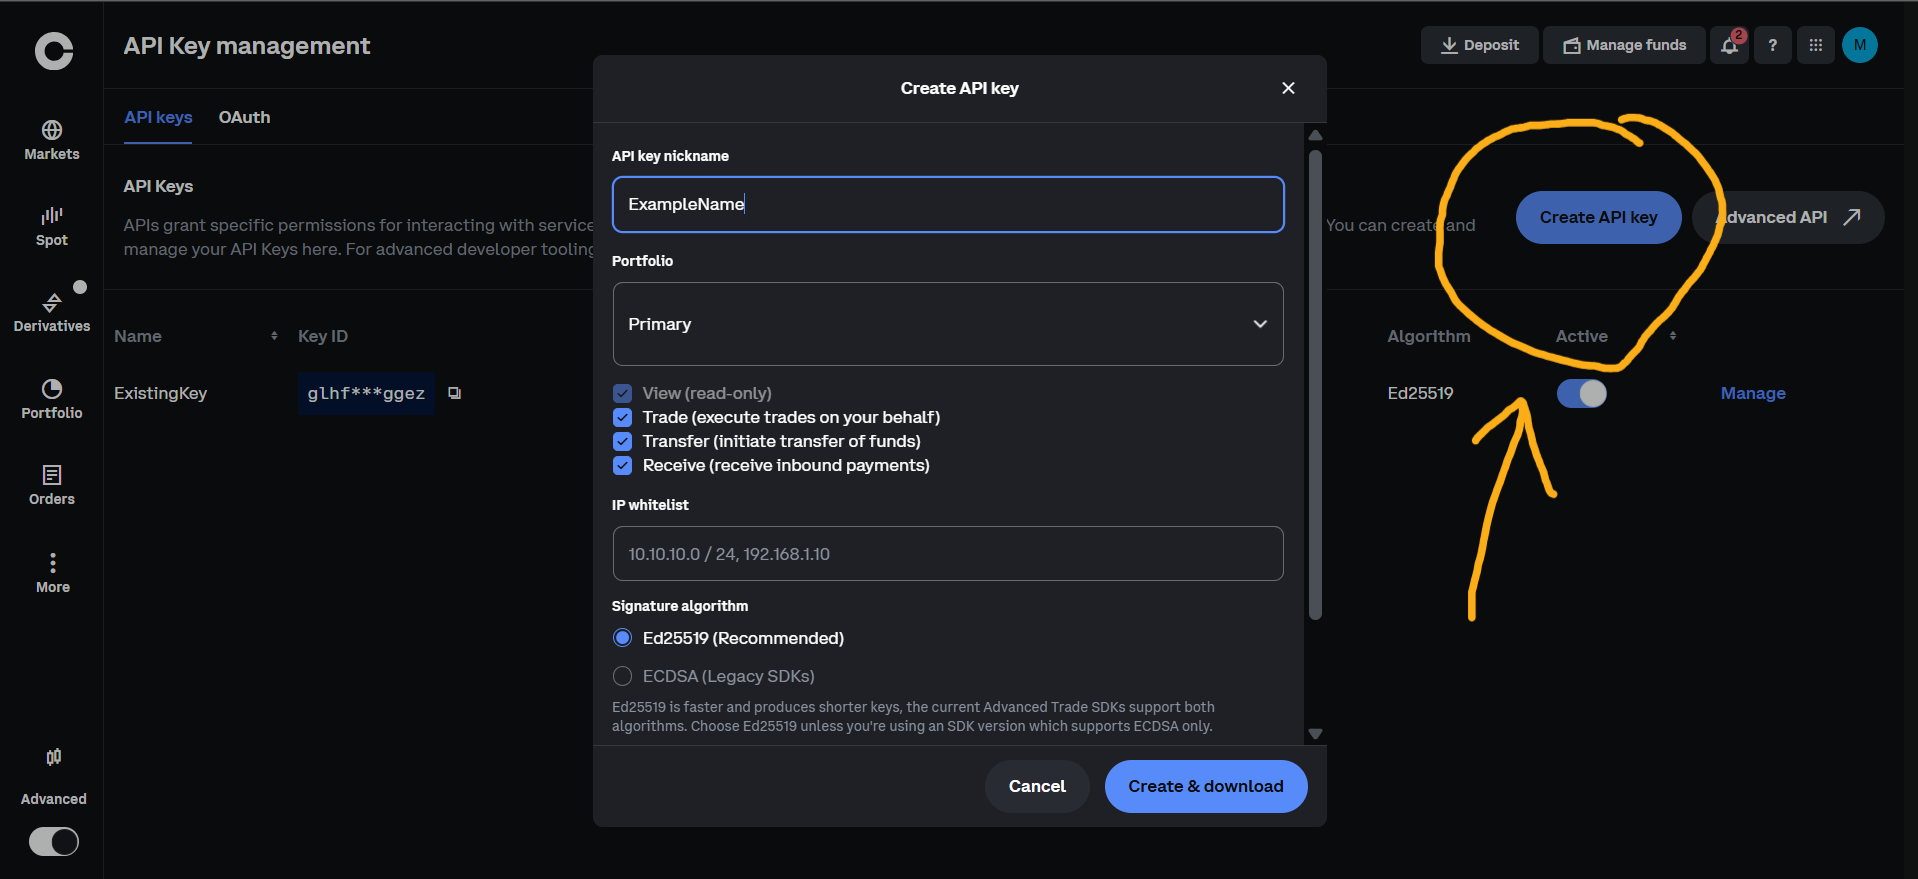The image size is (1918, 879).
Task: Open Derivatives from the sidebar
Action: 52,313
